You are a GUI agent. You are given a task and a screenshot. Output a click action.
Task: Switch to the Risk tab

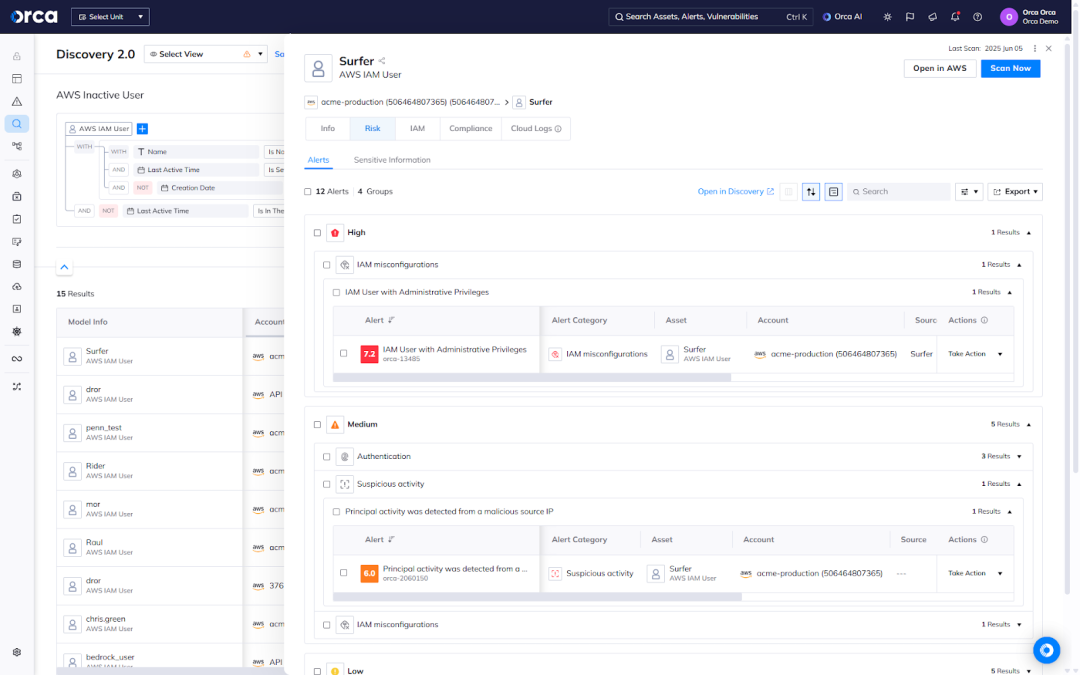tap(373, 129)
